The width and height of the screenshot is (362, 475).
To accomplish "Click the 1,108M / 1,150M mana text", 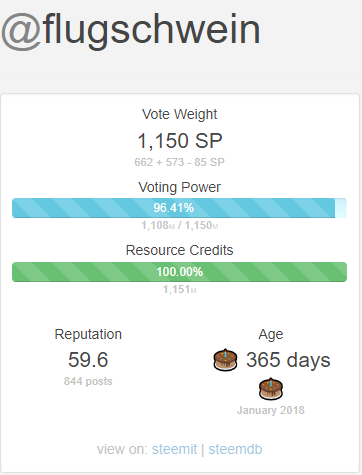I will [x=180, y=226].
